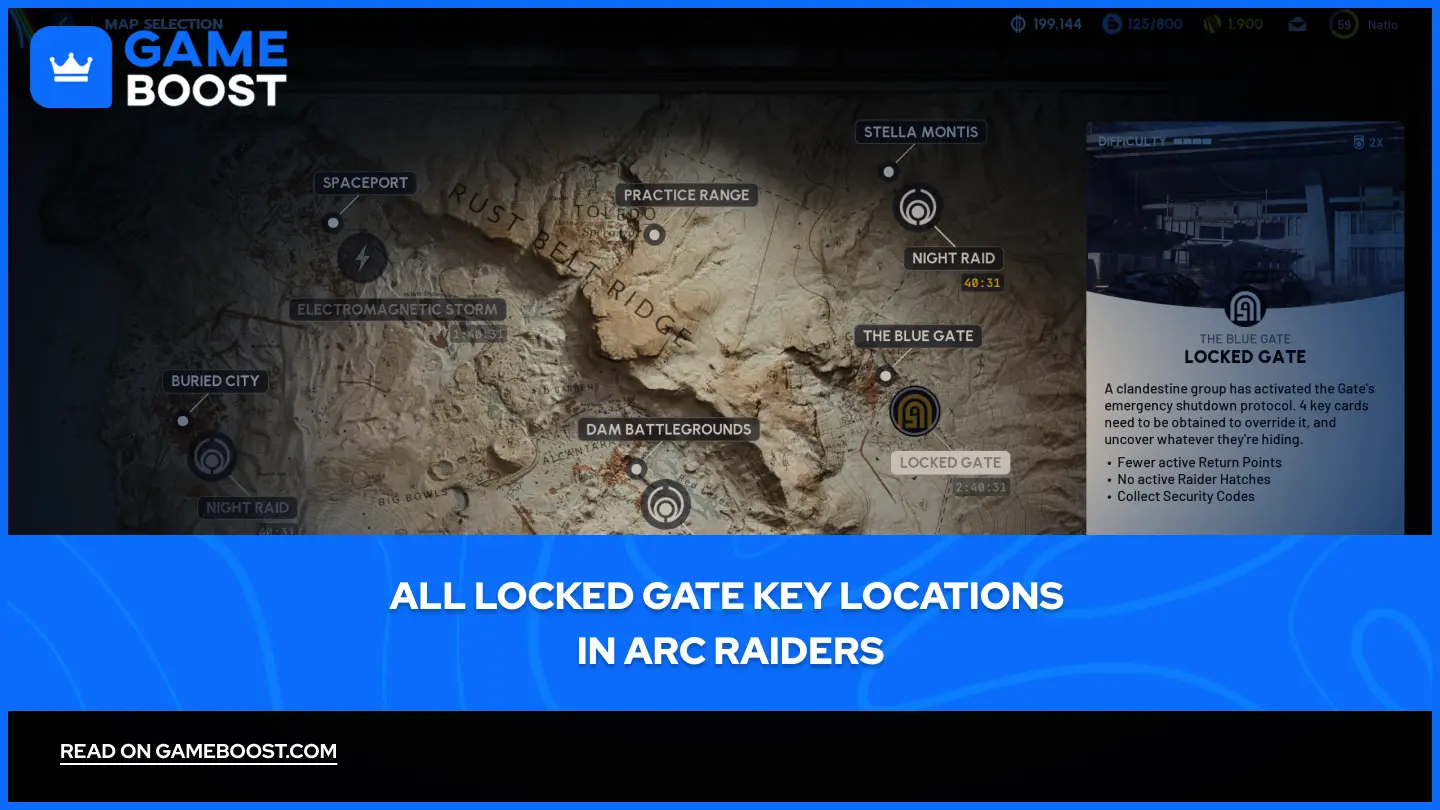The image size is (1440, 810).
Task: Click the level 59 player badge
Action: click(1343, 24)
